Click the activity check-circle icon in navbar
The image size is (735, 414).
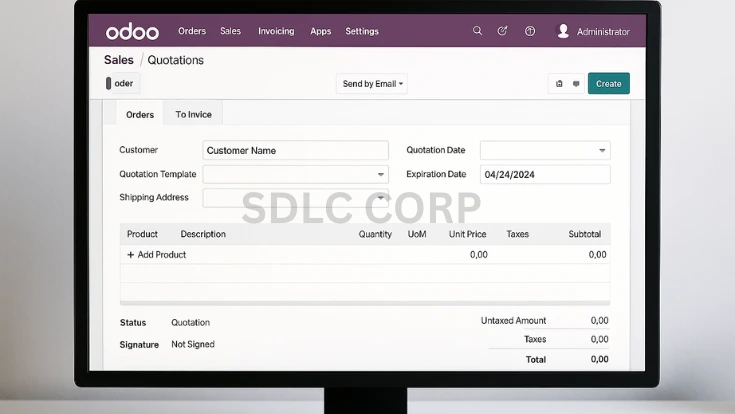pos(502,31)
